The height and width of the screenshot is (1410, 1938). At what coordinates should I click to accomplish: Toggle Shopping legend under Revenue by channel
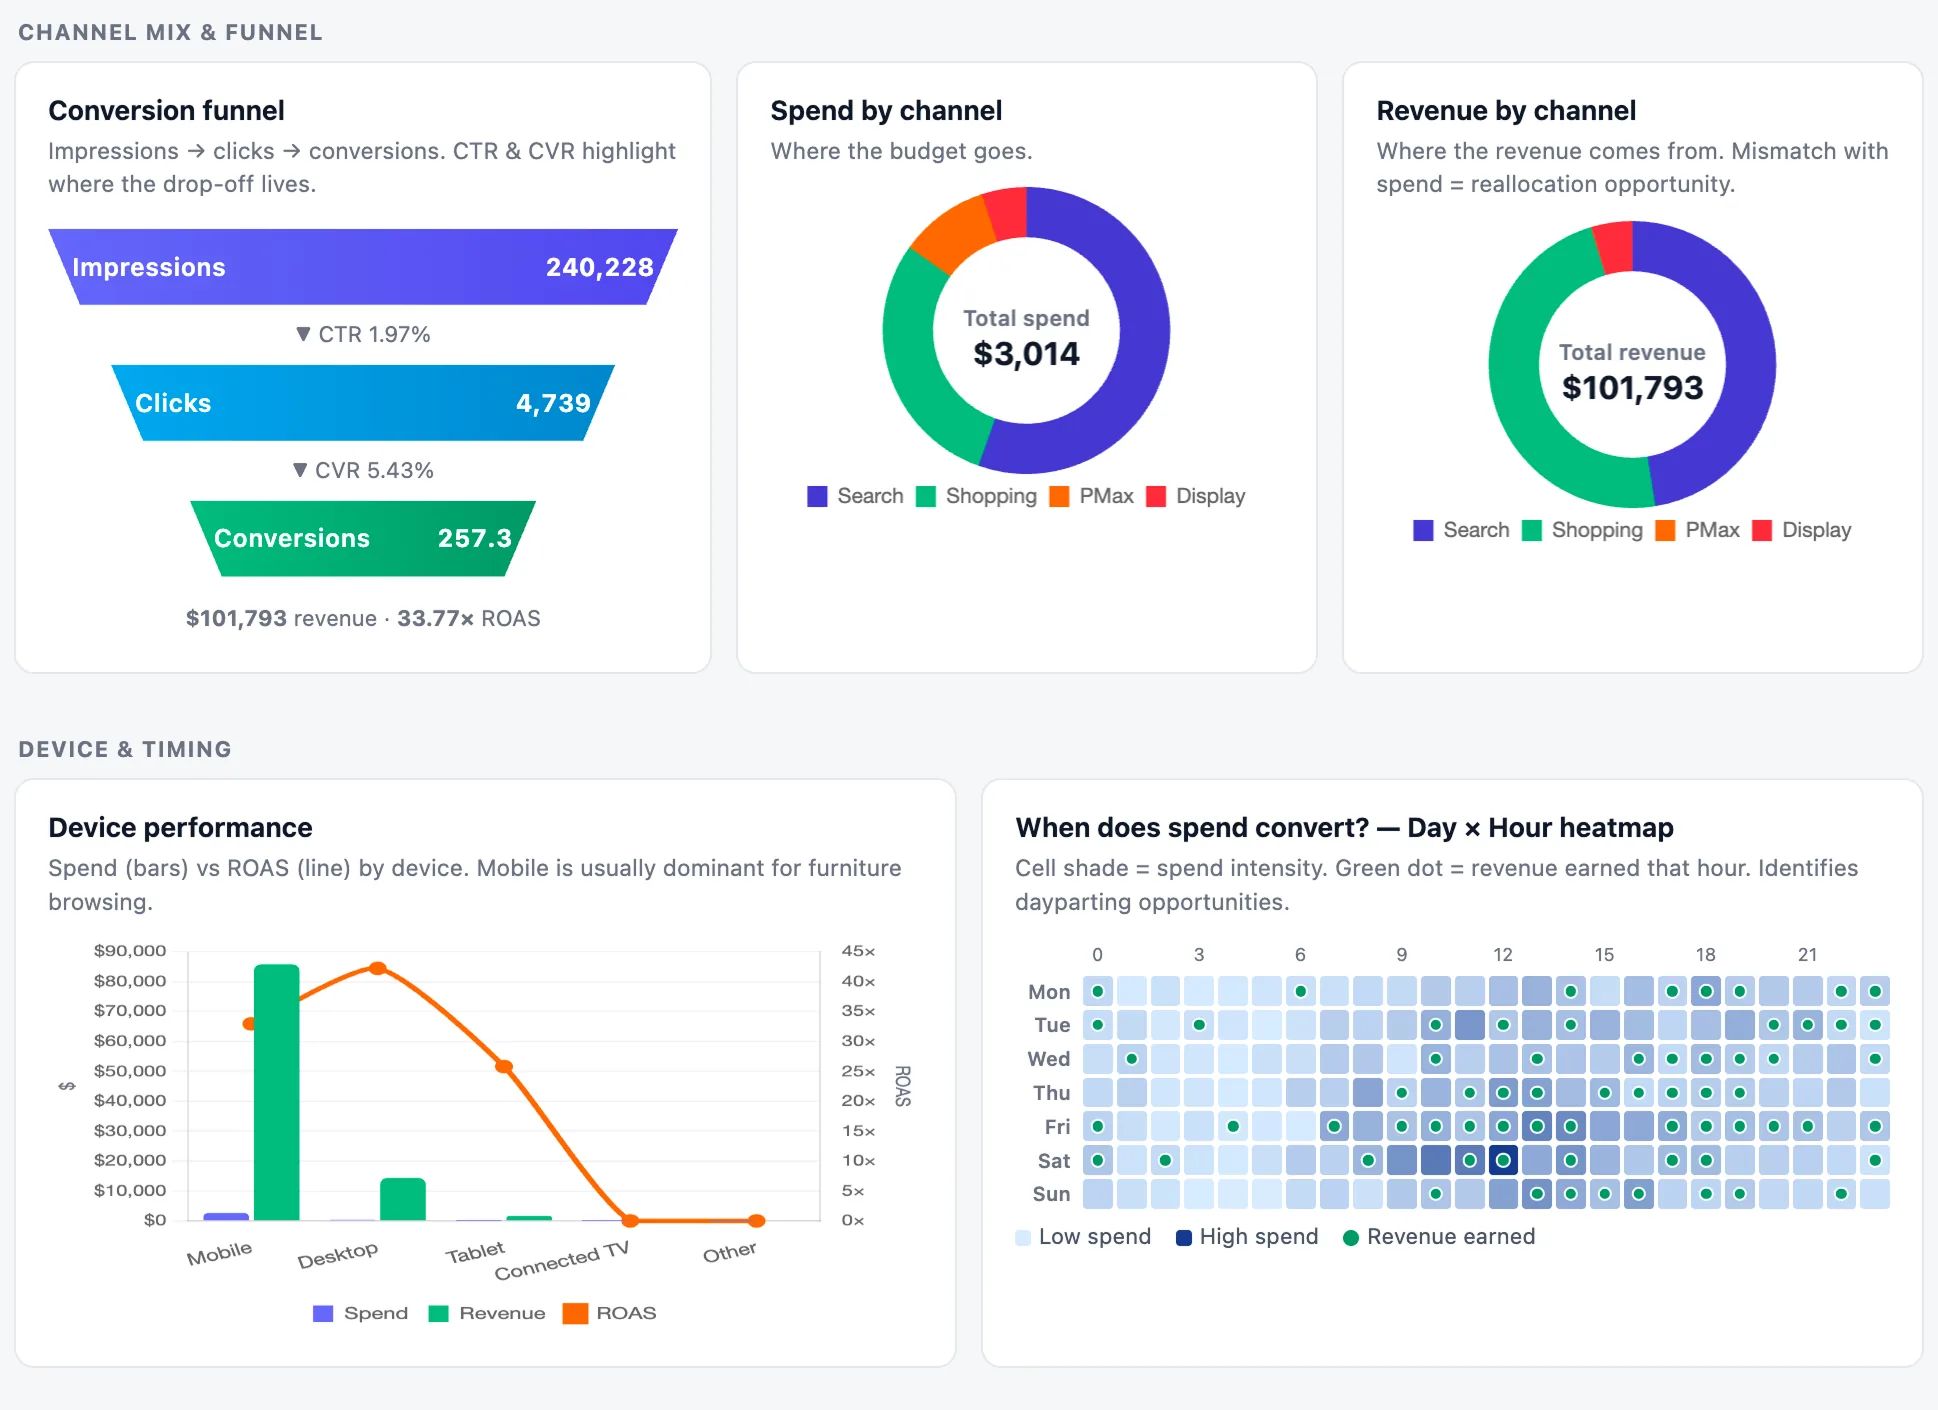pyautogui.click(x=1582, y=530)
